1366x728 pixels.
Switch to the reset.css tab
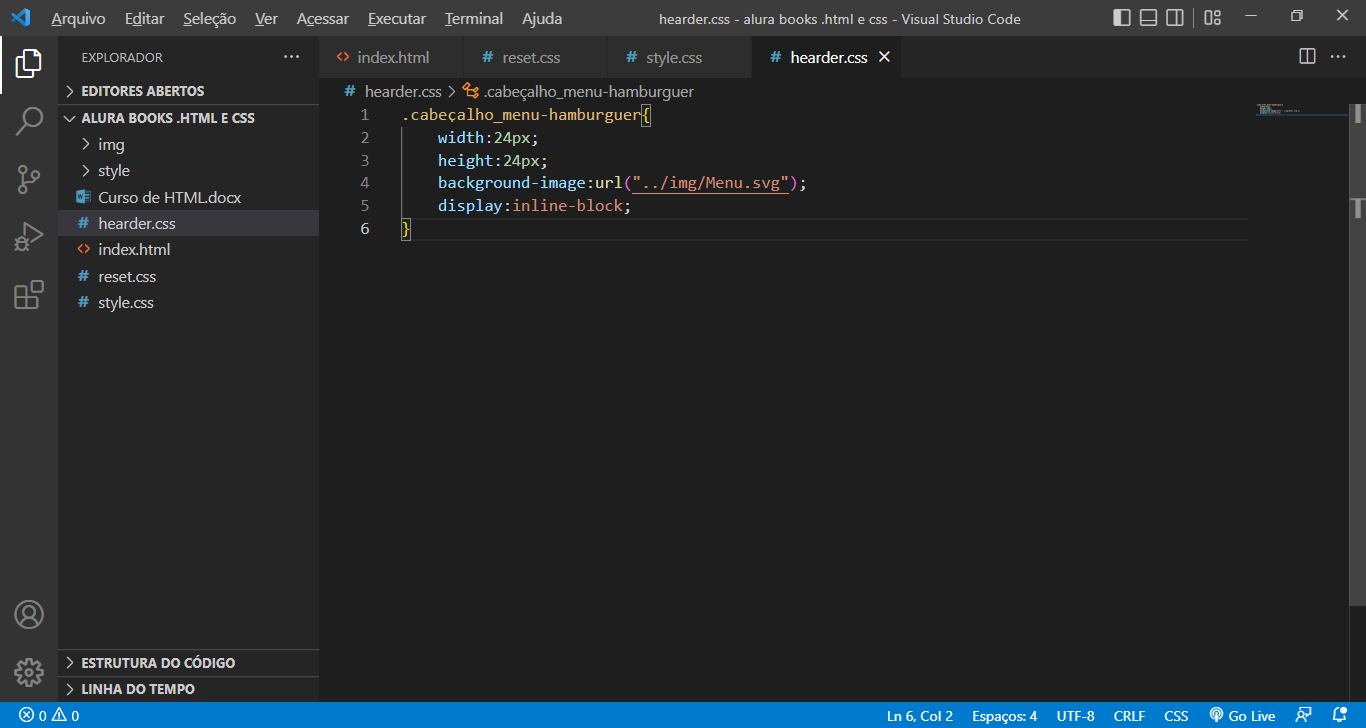pos(535,57)
